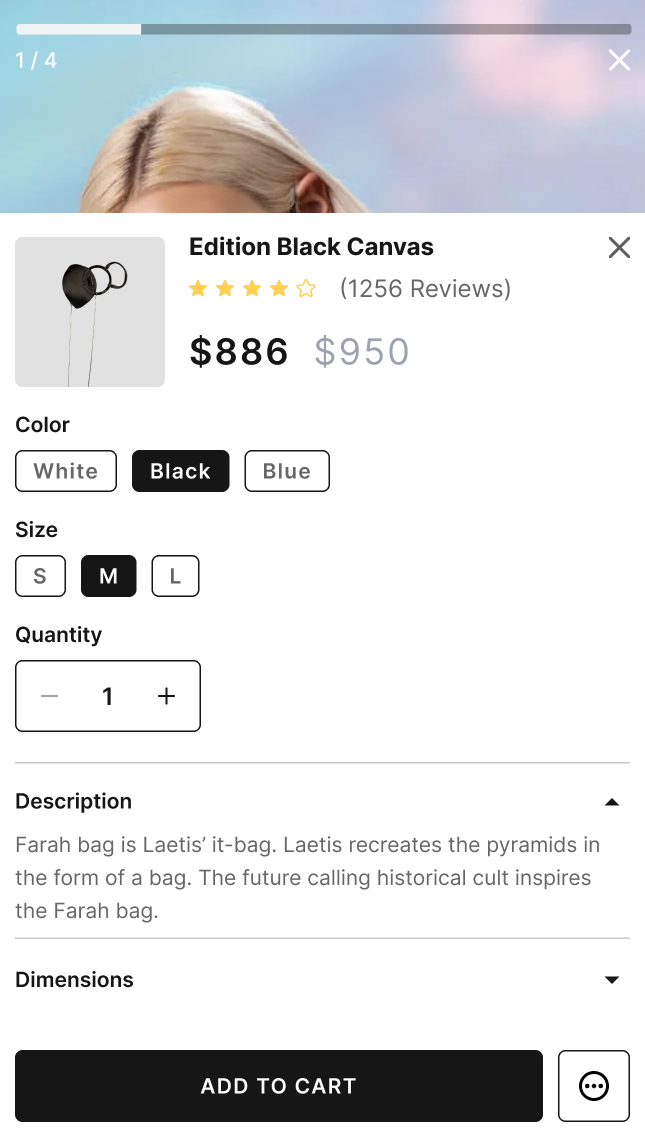Image resolution: width=645 pixels, height=1146 pixels.
Task: Open the 1256 Reviews link
Action: tap(425, 289)
